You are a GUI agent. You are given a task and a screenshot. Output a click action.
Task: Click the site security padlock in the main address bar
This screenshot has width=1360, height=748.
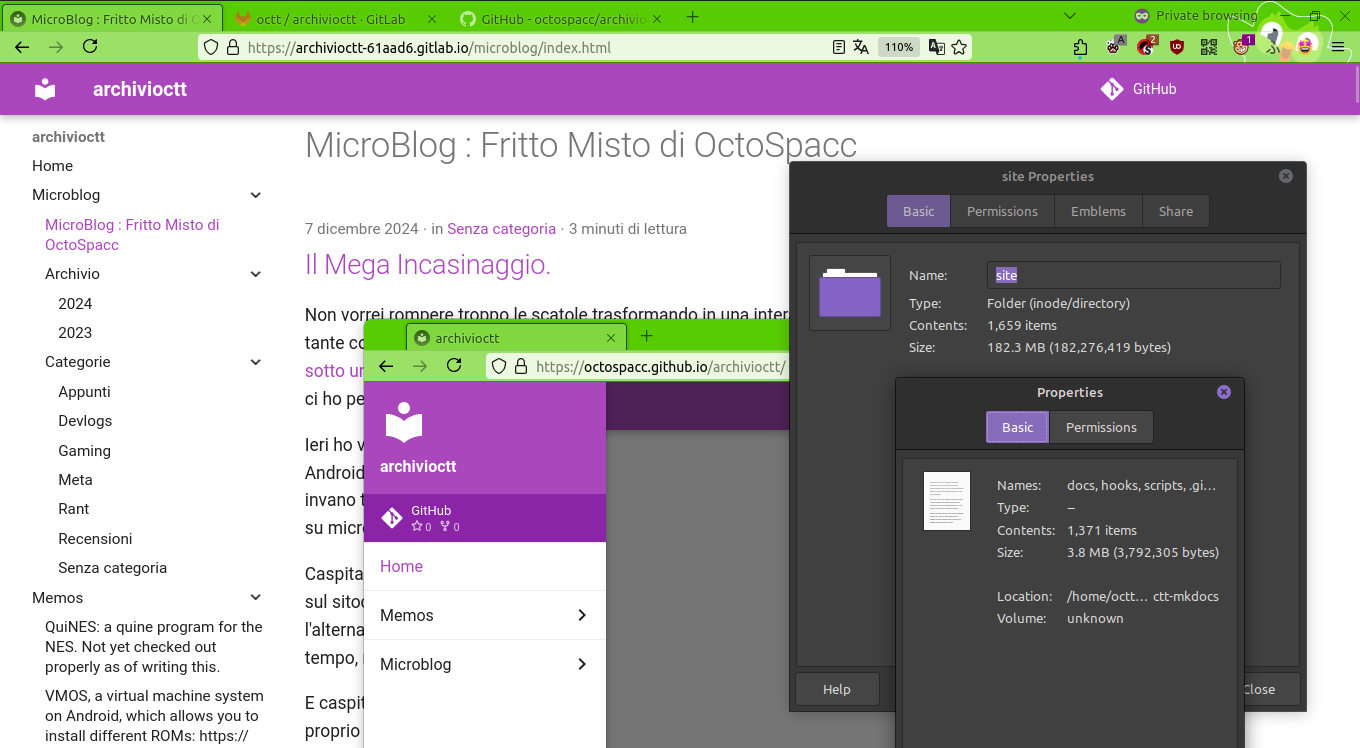pyautogui.click(x=233, y=47)
